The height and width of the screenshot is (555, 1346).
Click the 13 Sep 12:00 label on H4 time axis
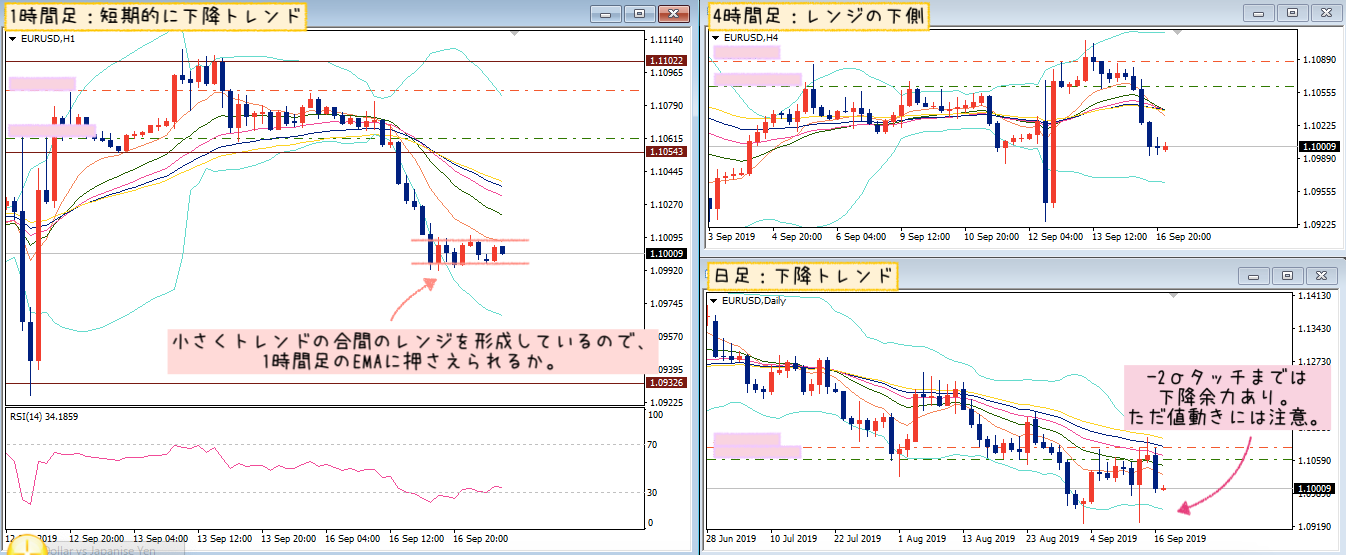(x=1118, y=237)
